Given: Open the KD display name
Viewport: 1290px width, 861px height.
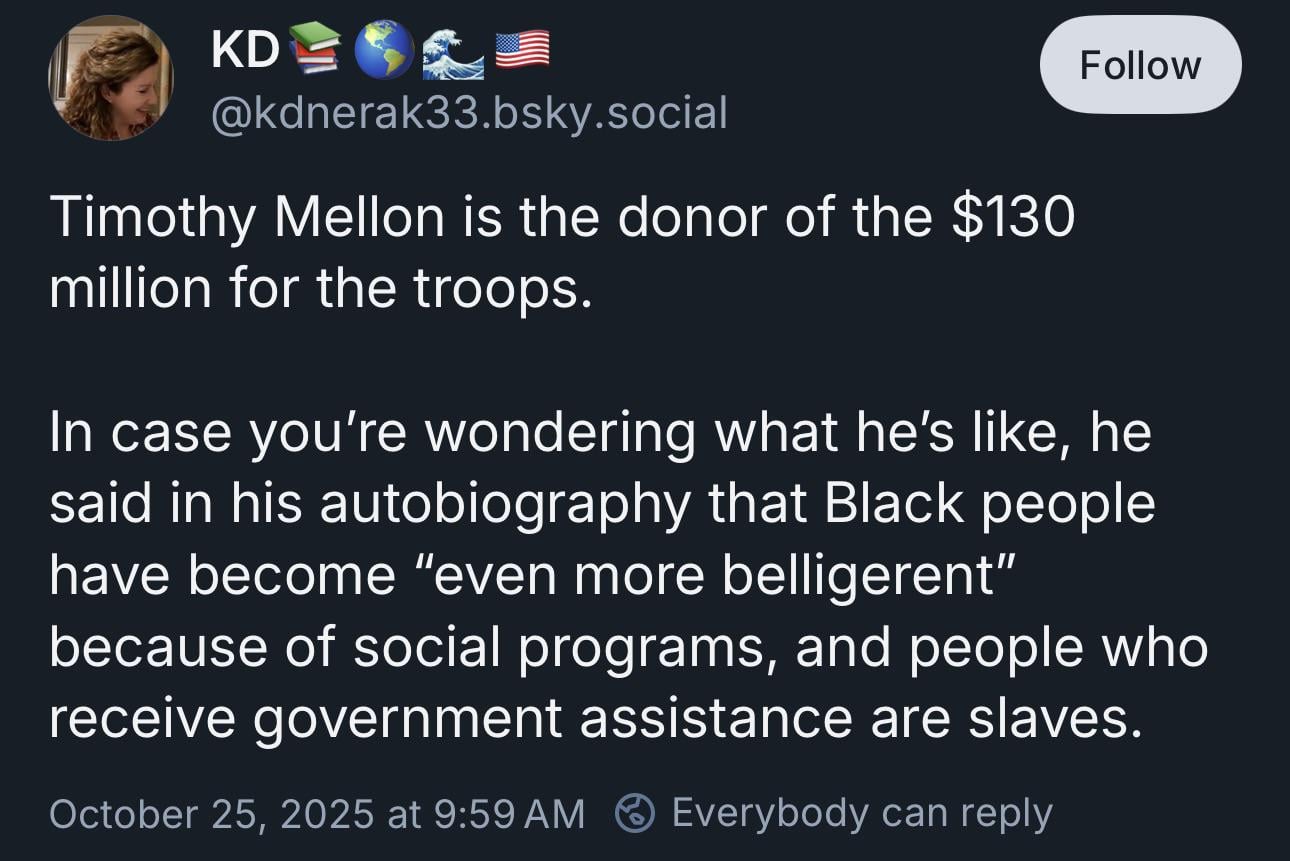Looking at the screenshot, I should [244, 50].
